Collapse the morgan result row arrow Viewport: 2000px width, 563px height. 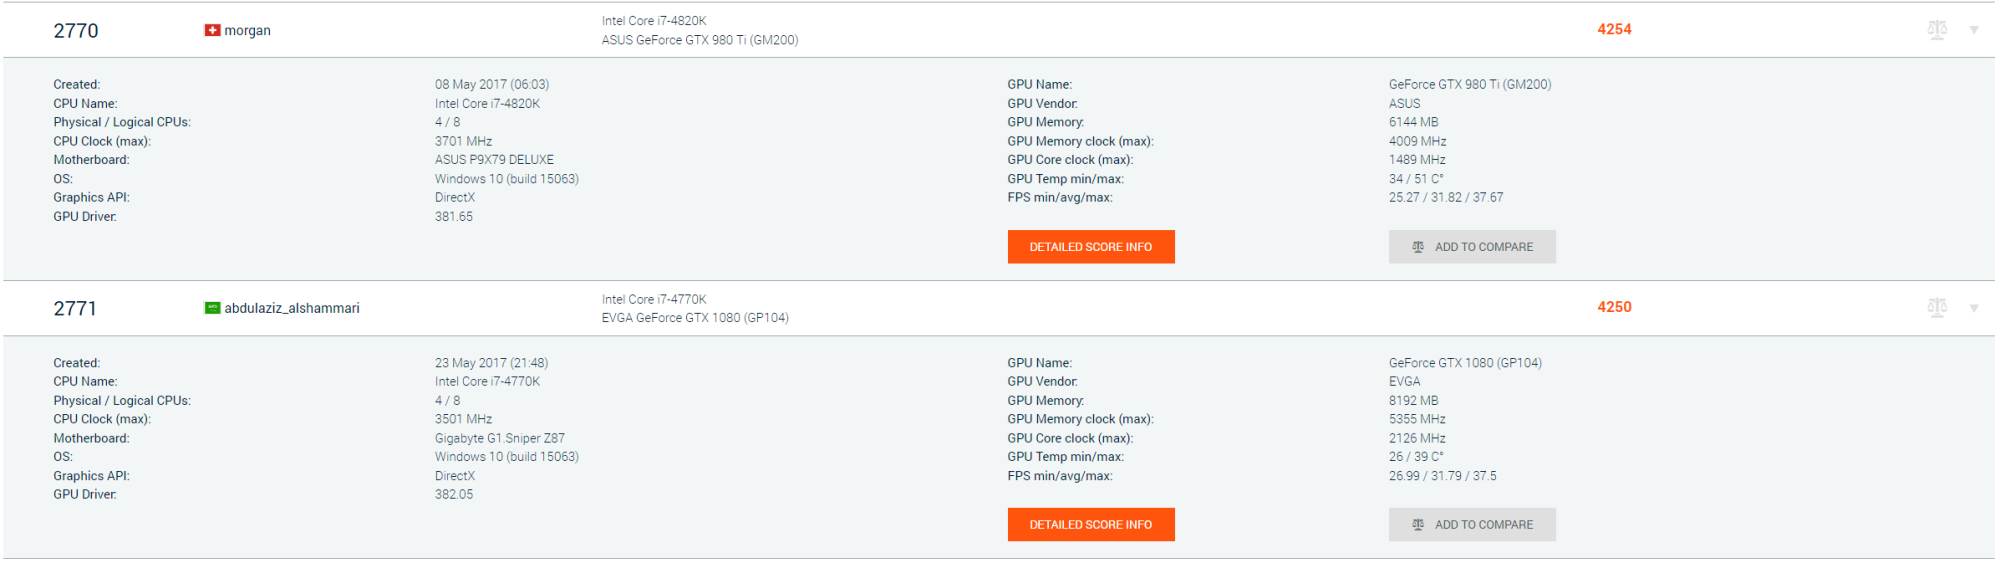coord(1974,30)
